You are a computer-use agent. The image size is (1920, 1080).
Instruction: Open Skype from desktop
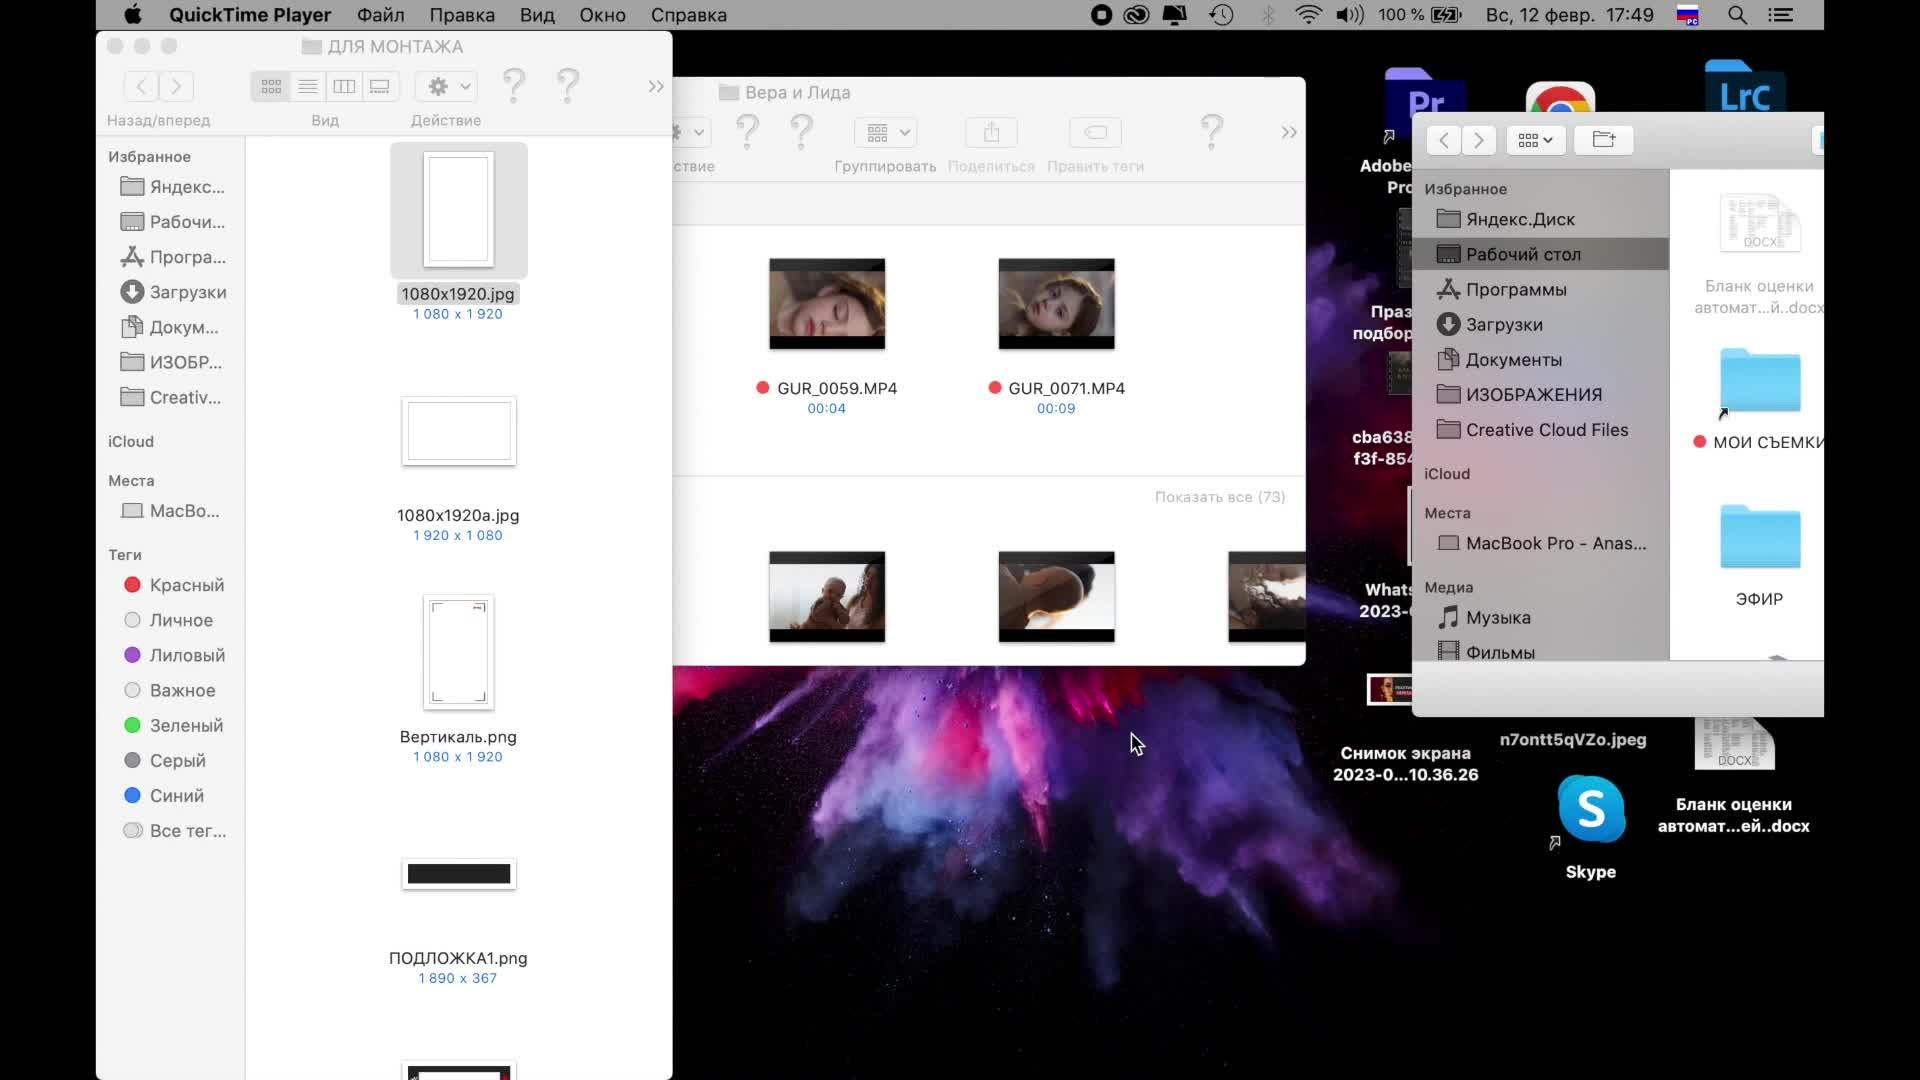point(1590,810)
